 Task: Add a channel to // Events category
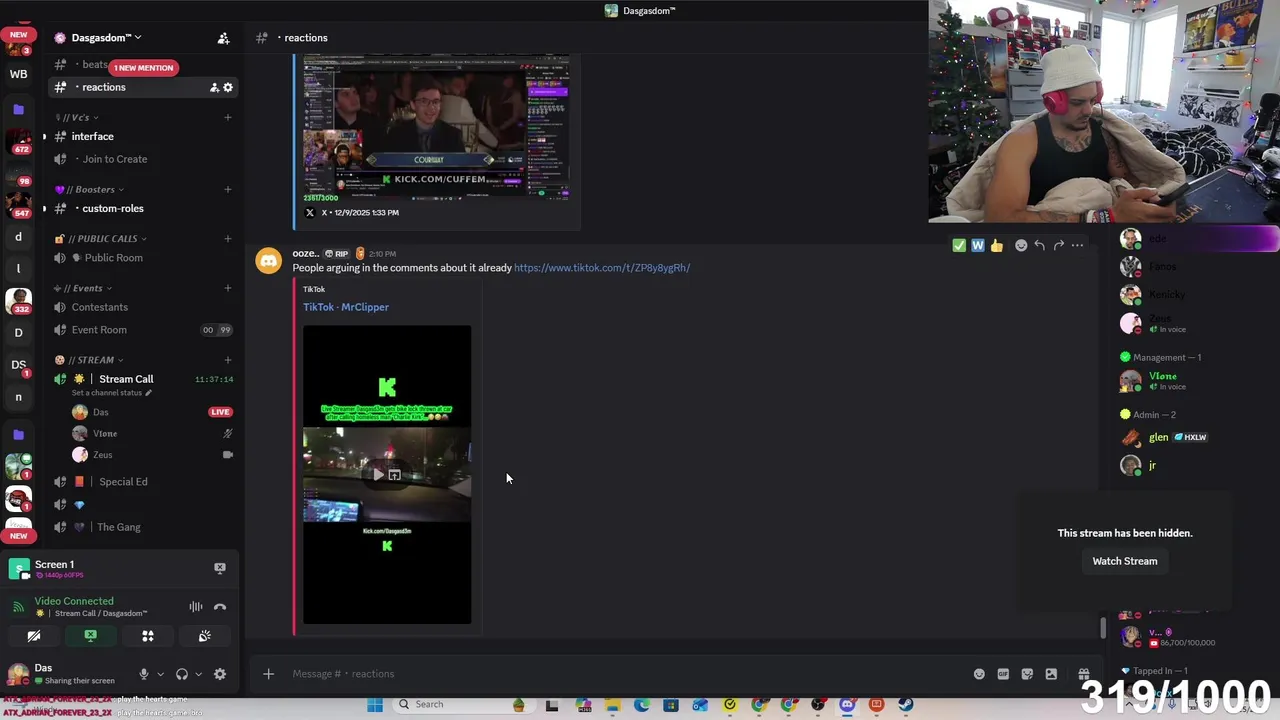227,288
